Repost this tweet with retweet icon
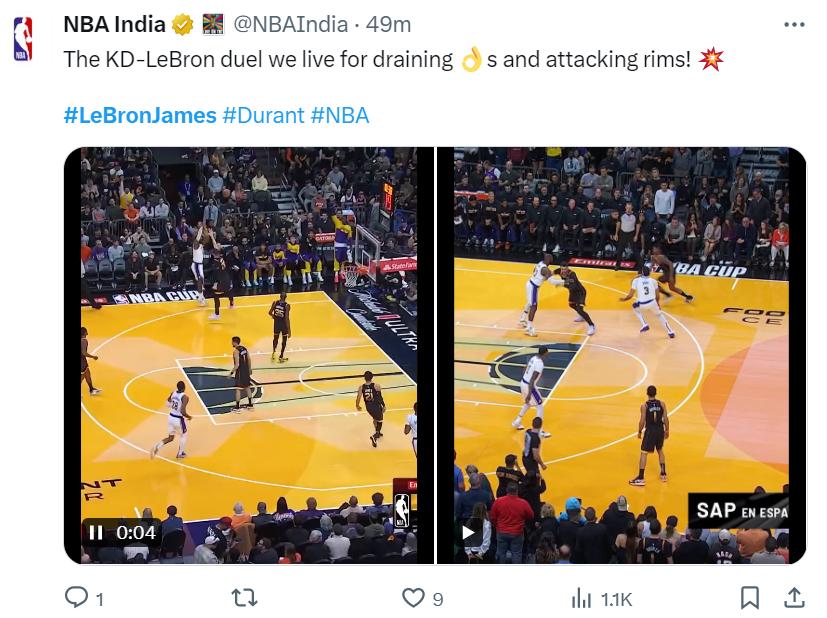The width and height of the screenshot is (827, 618). (x=244, y=597)
